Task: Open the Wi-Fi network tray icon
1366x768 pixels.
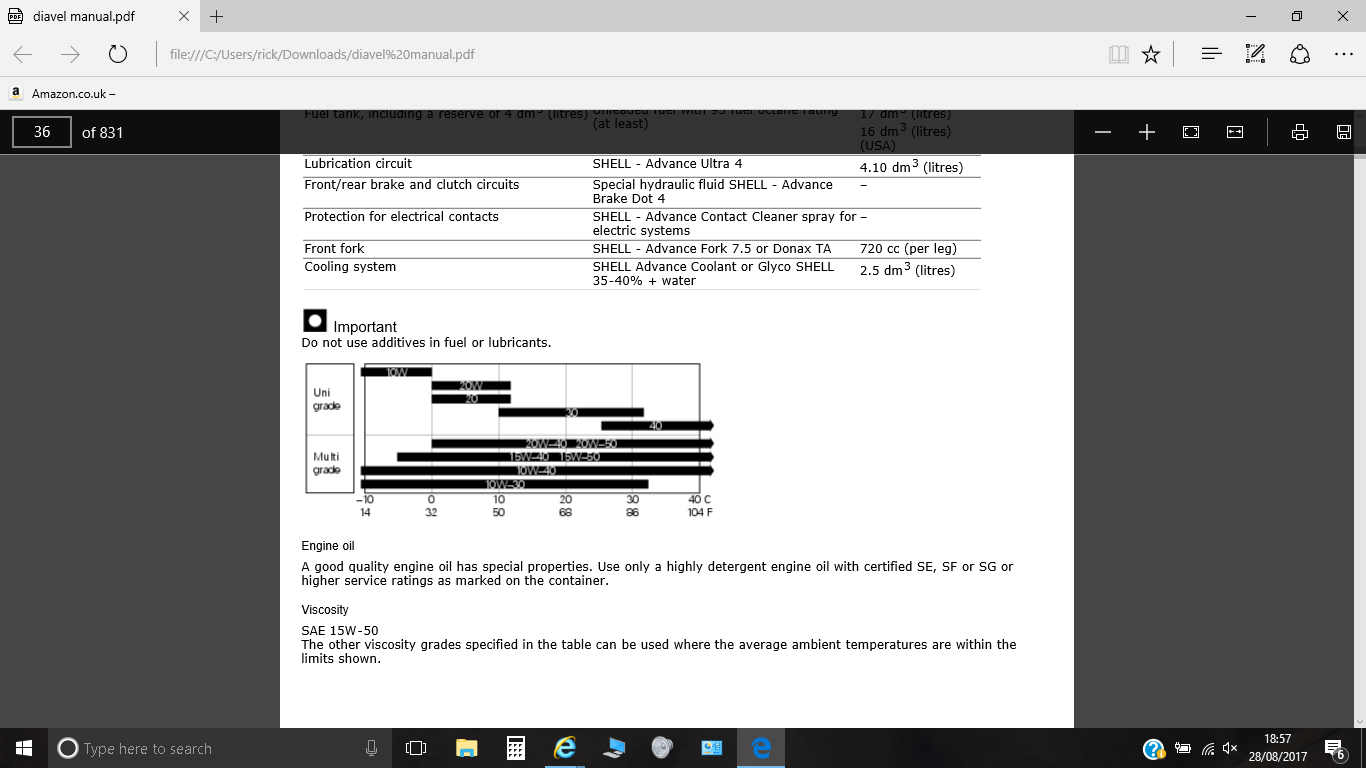Action: pos(1208,748)
